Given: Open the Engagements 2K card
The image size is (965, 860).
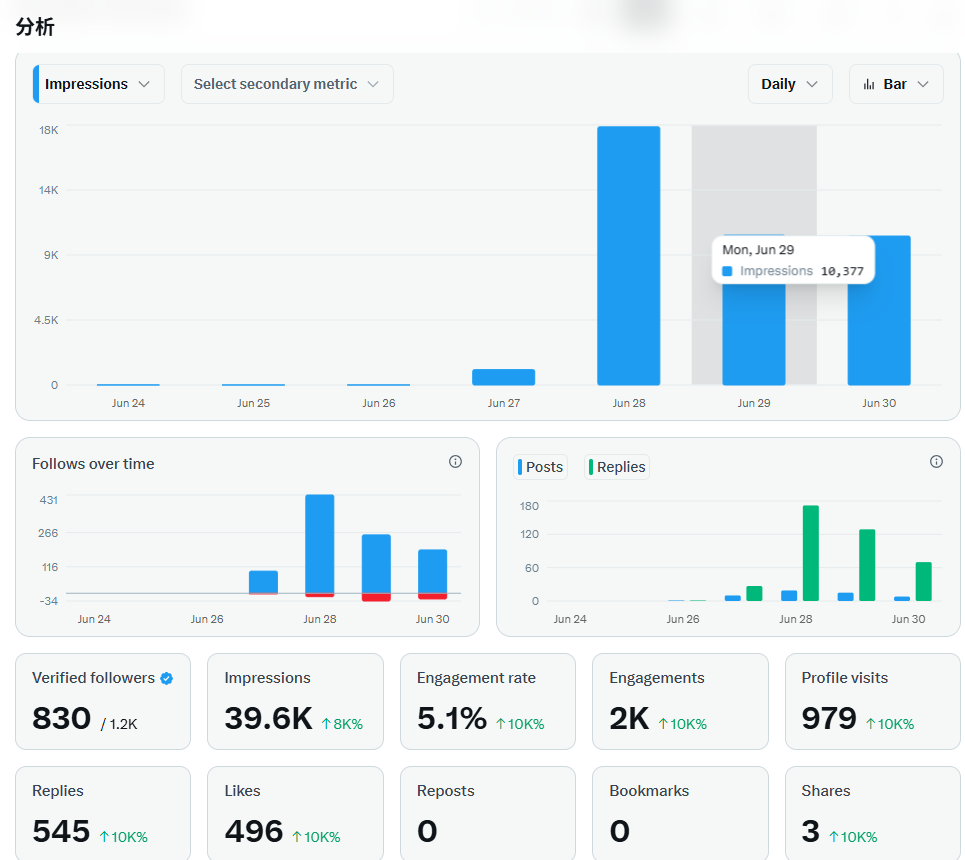Looking at the screenshot, I should click(x=680, y=701).
